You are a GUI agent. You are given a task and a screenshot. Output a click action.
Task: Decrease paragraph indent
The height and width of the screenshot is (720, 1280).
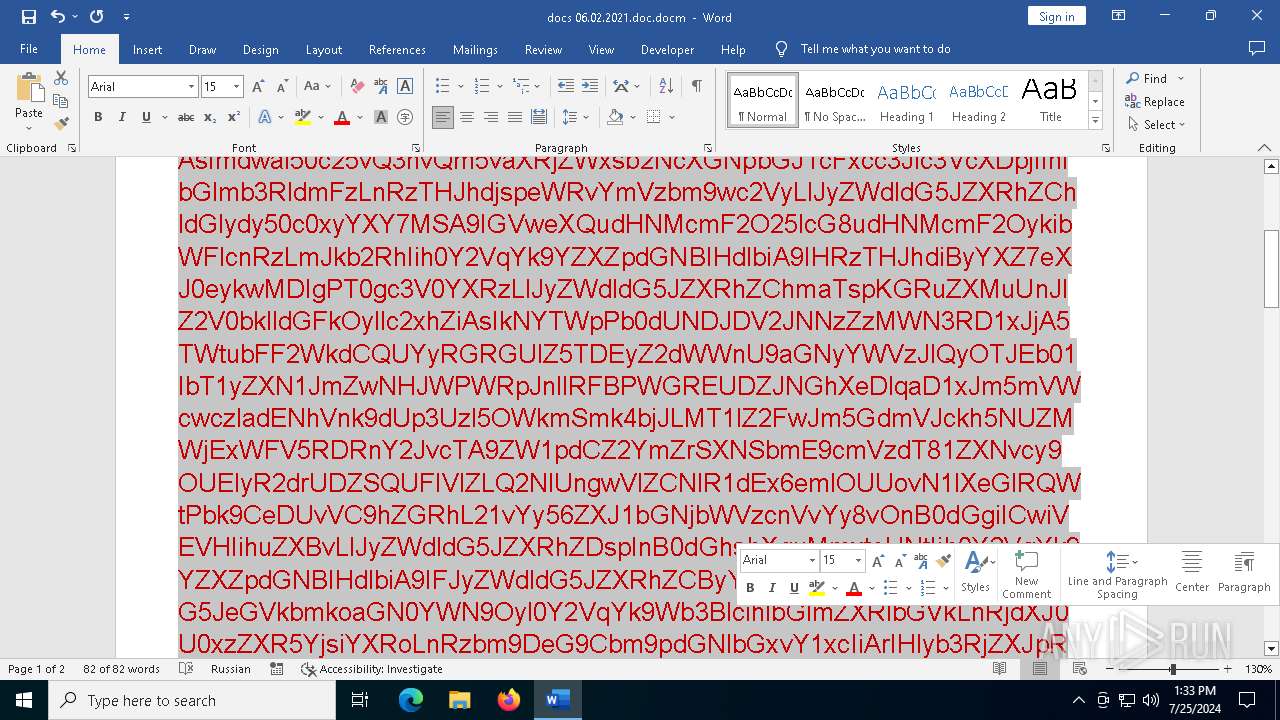pyautogui.click(x=566, y=87)
